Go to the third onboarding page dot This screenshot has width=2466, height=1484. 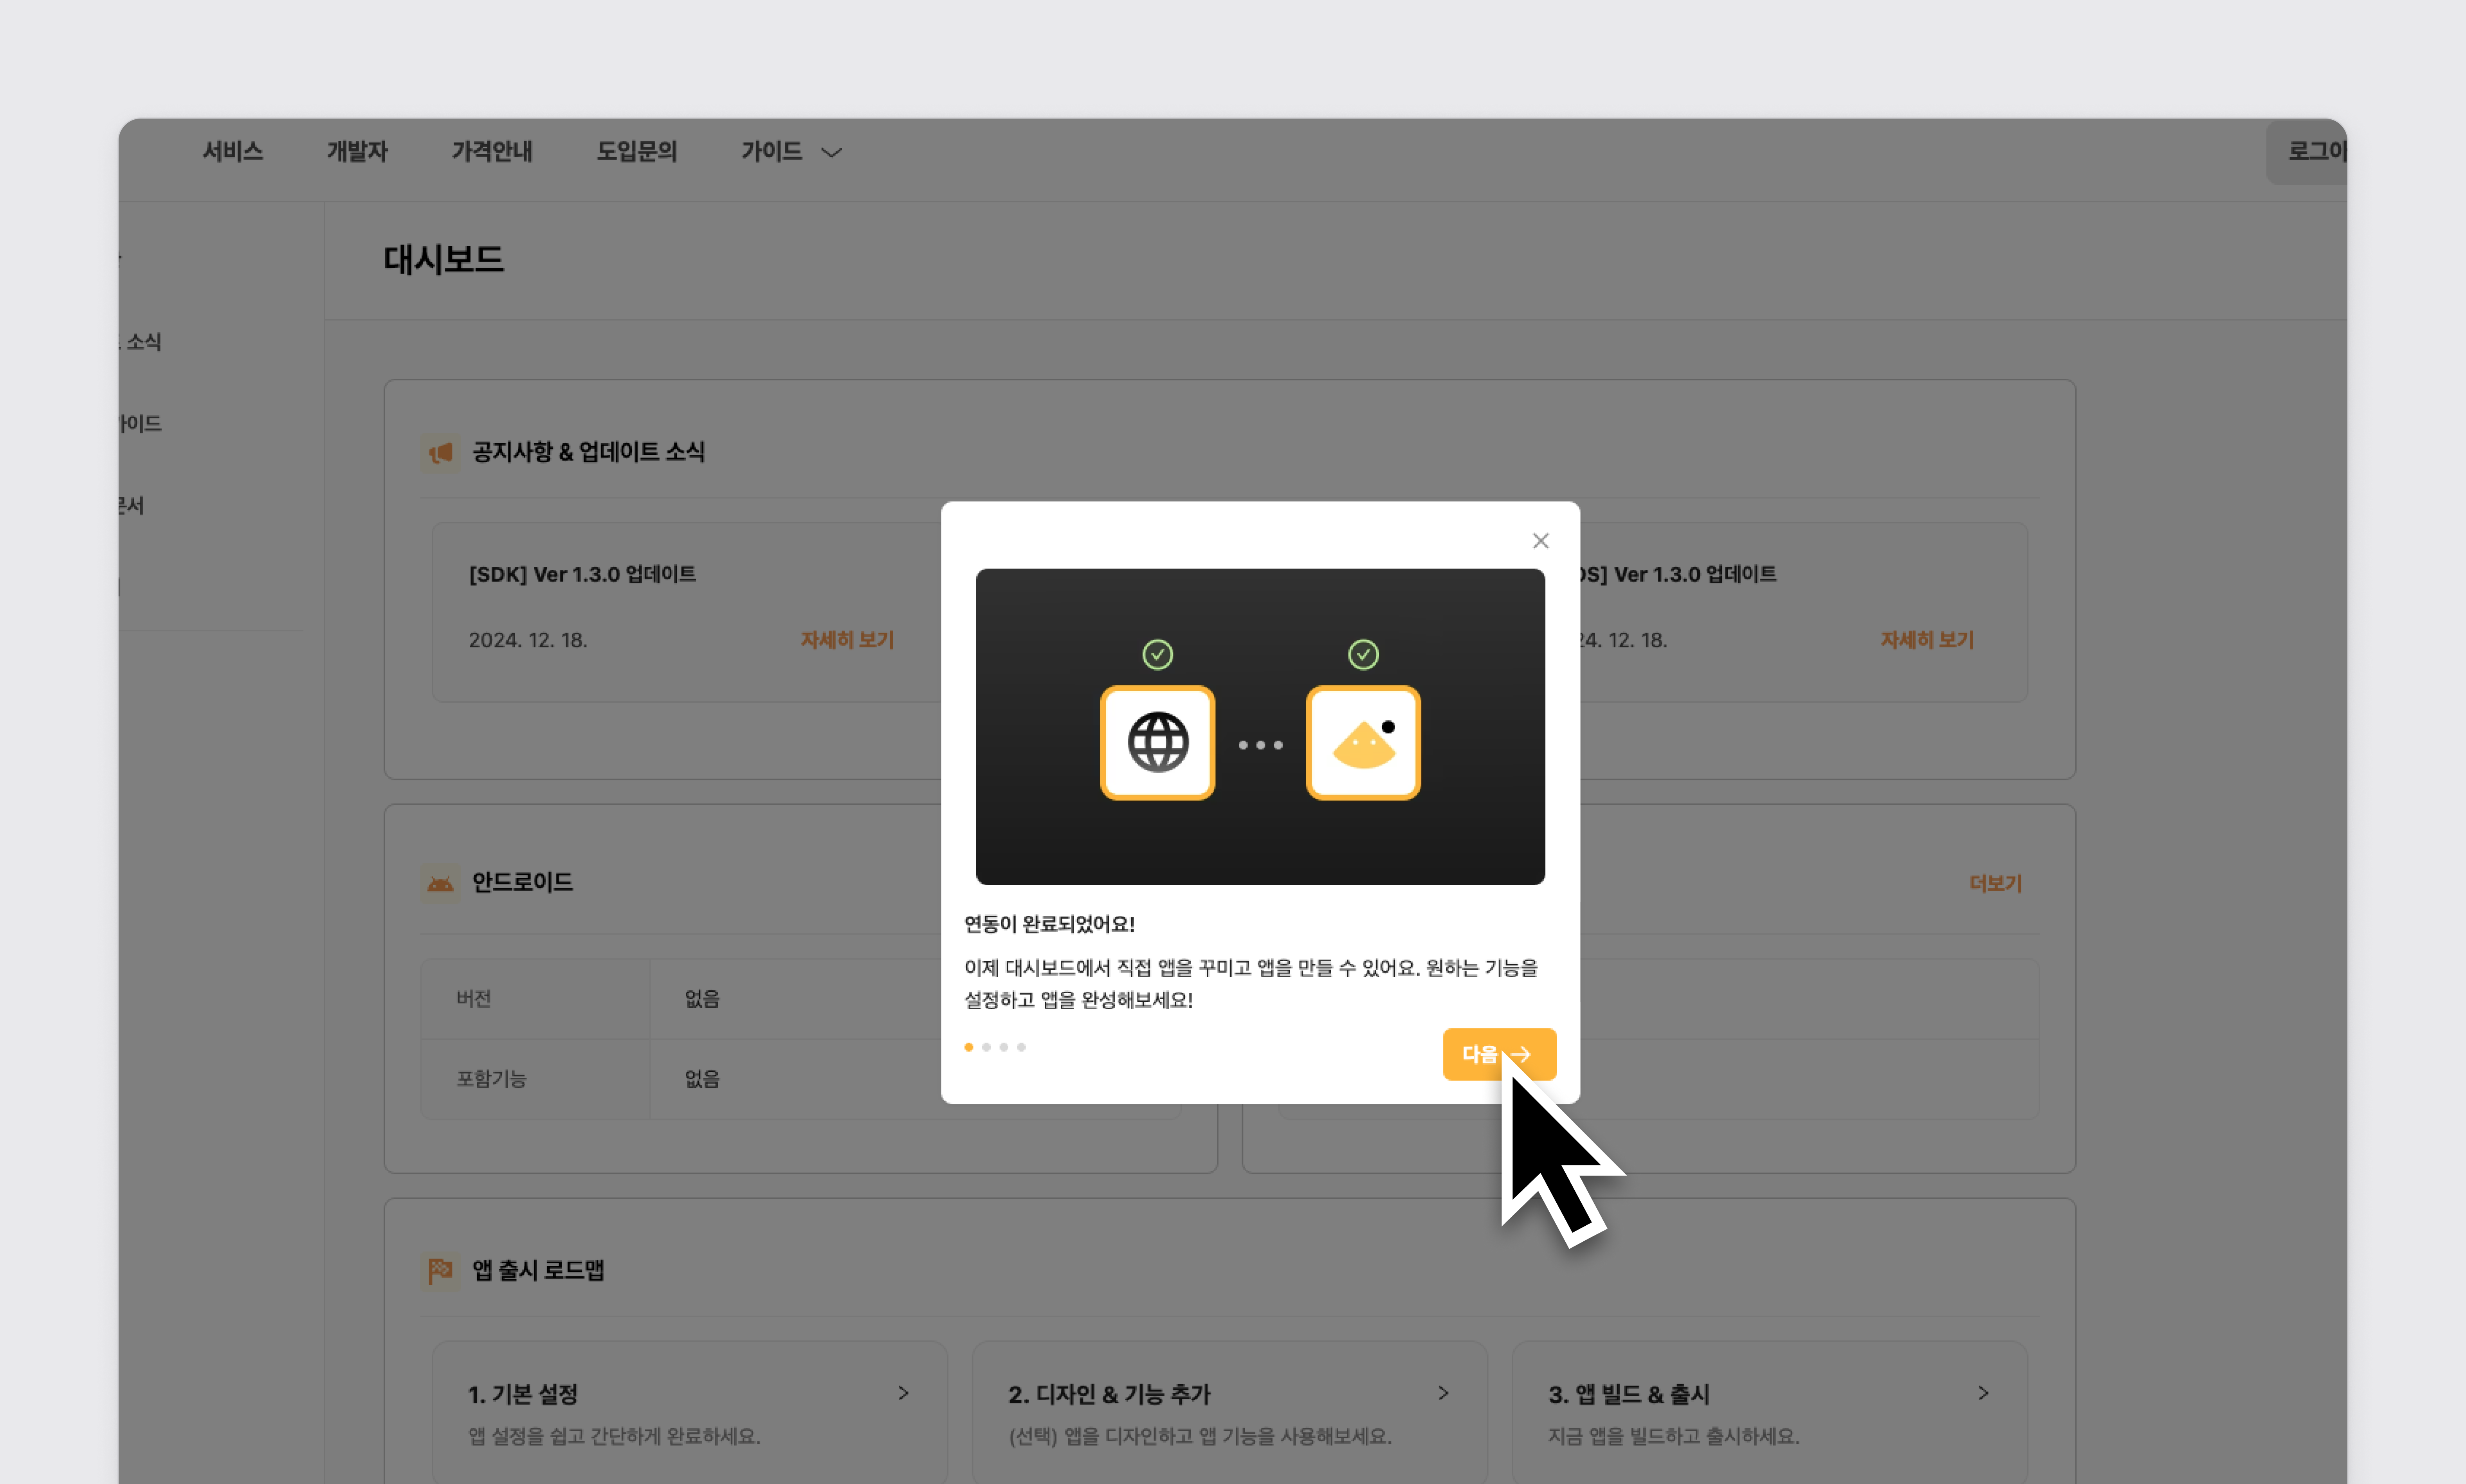point(1004,1047)
